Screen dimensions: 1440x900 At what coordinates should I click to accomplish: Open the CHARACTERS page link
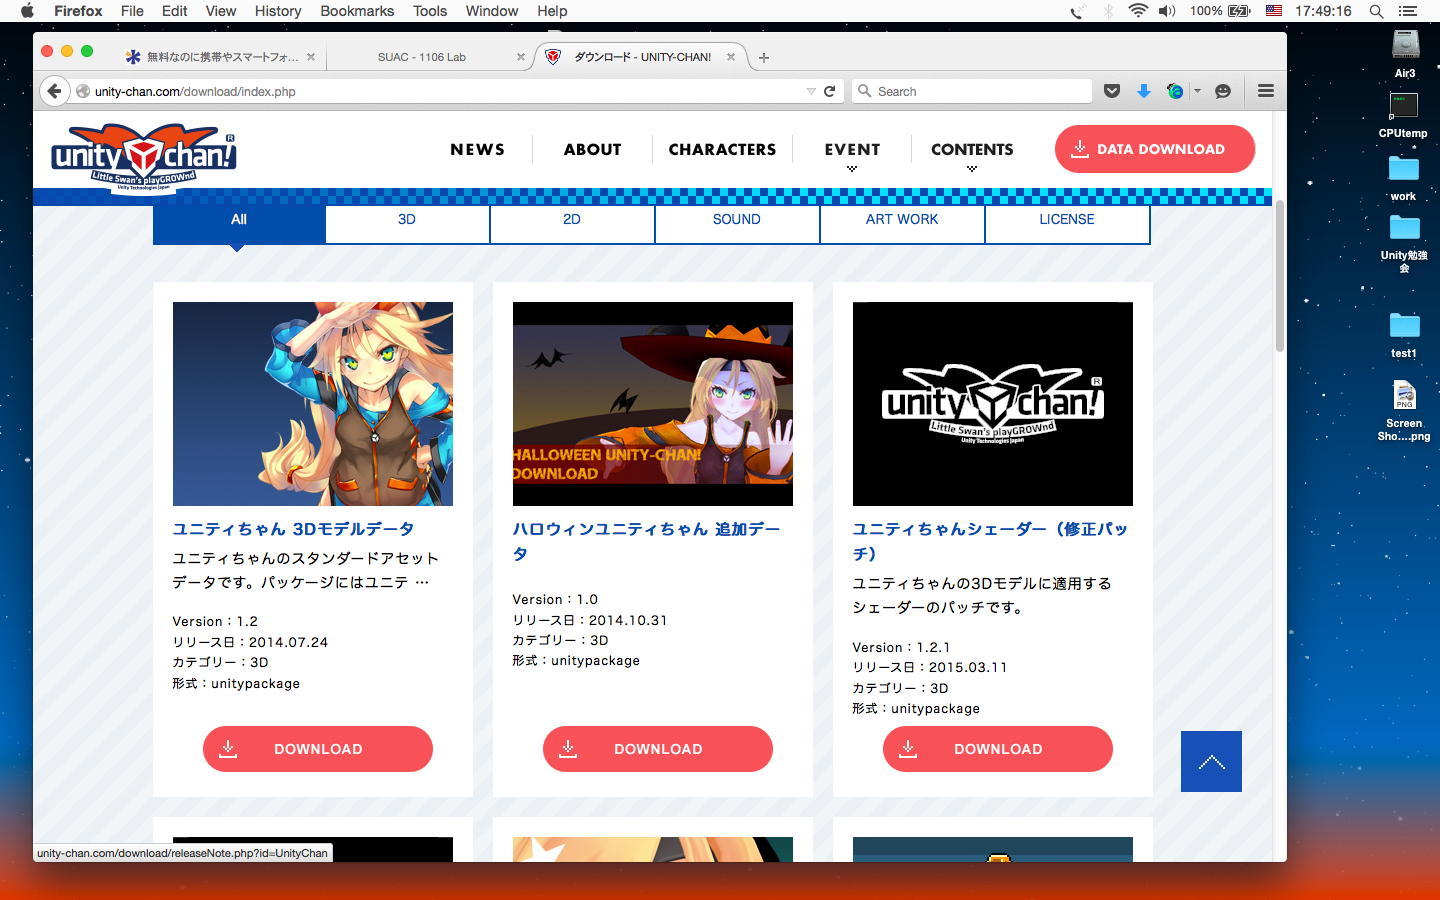click(722, 149)
